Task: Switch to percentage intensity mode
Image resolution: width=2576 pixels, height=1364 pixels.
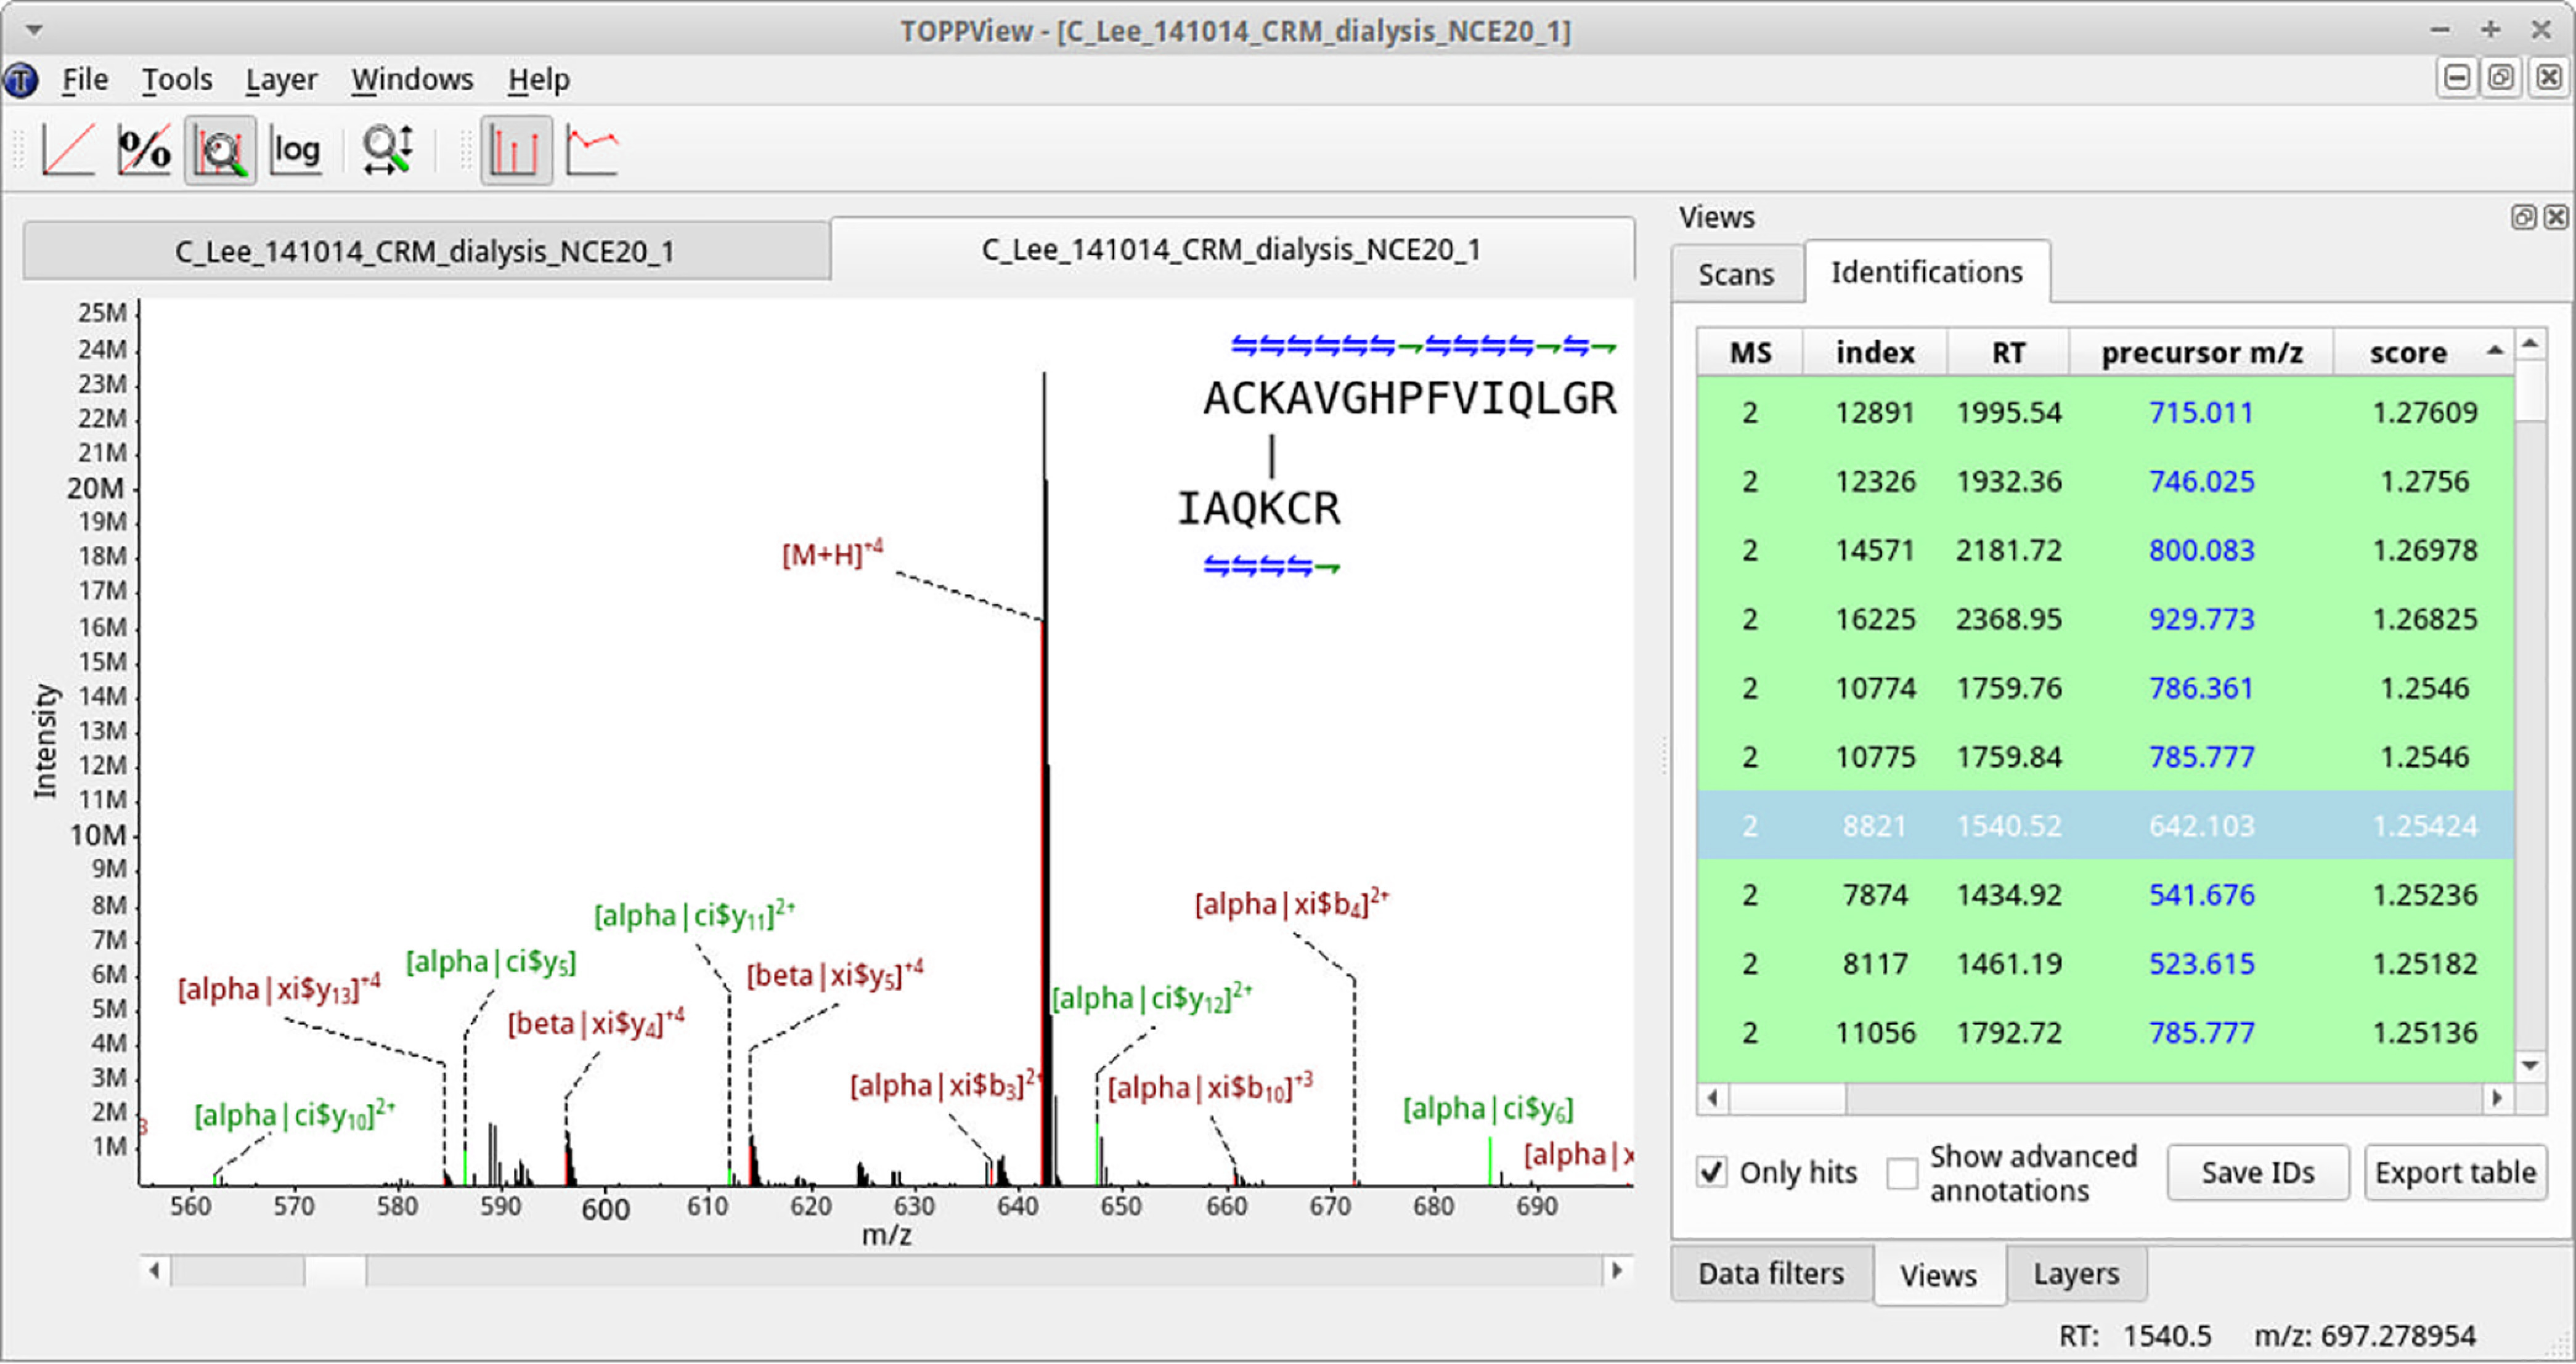Action: (x=144, y=150)
